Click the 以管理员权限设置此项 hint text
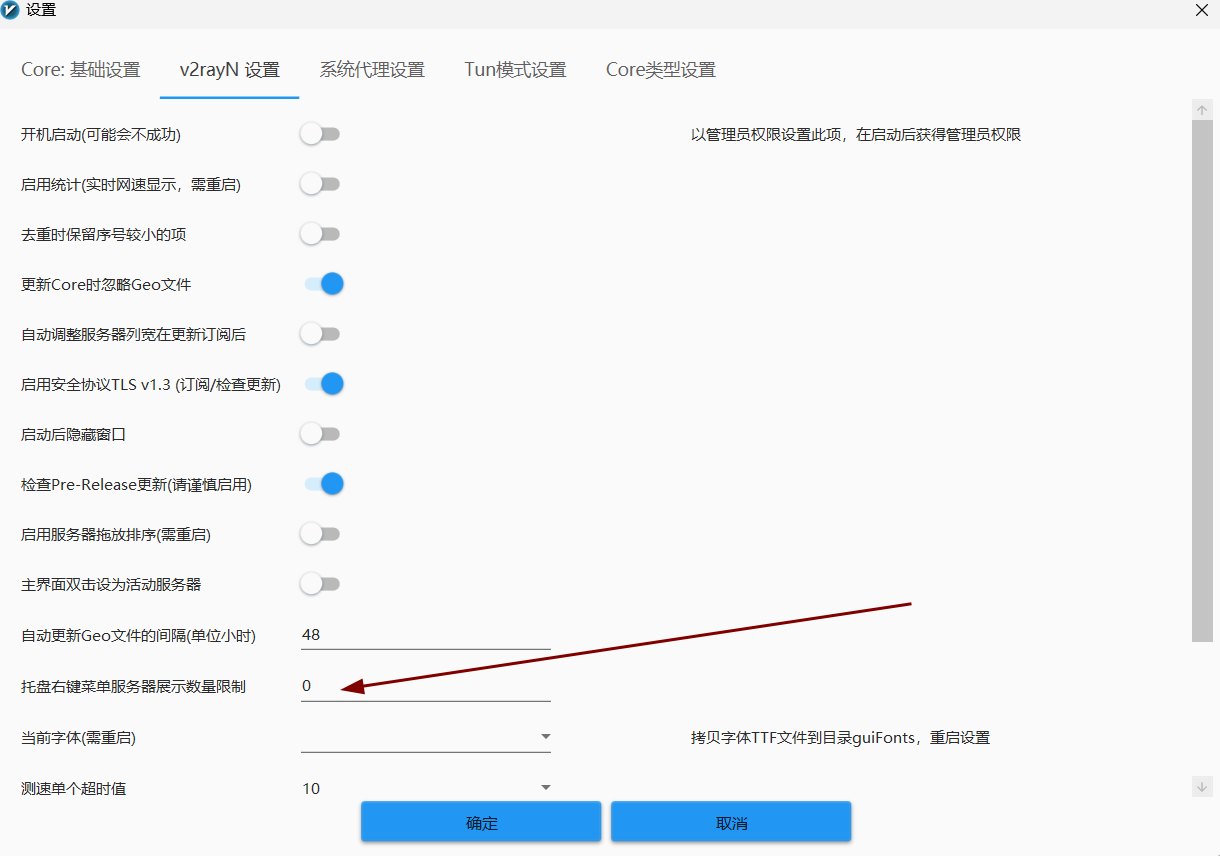The width and height of the screenshot is (1220, 856). click(x=856, y=134)
